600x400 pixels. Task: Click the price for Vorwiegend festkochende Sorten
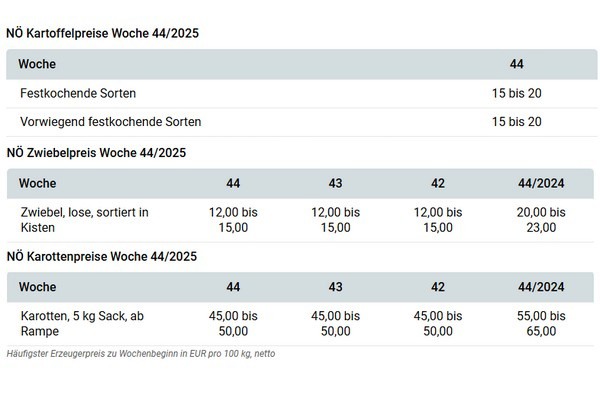[516, 122]
